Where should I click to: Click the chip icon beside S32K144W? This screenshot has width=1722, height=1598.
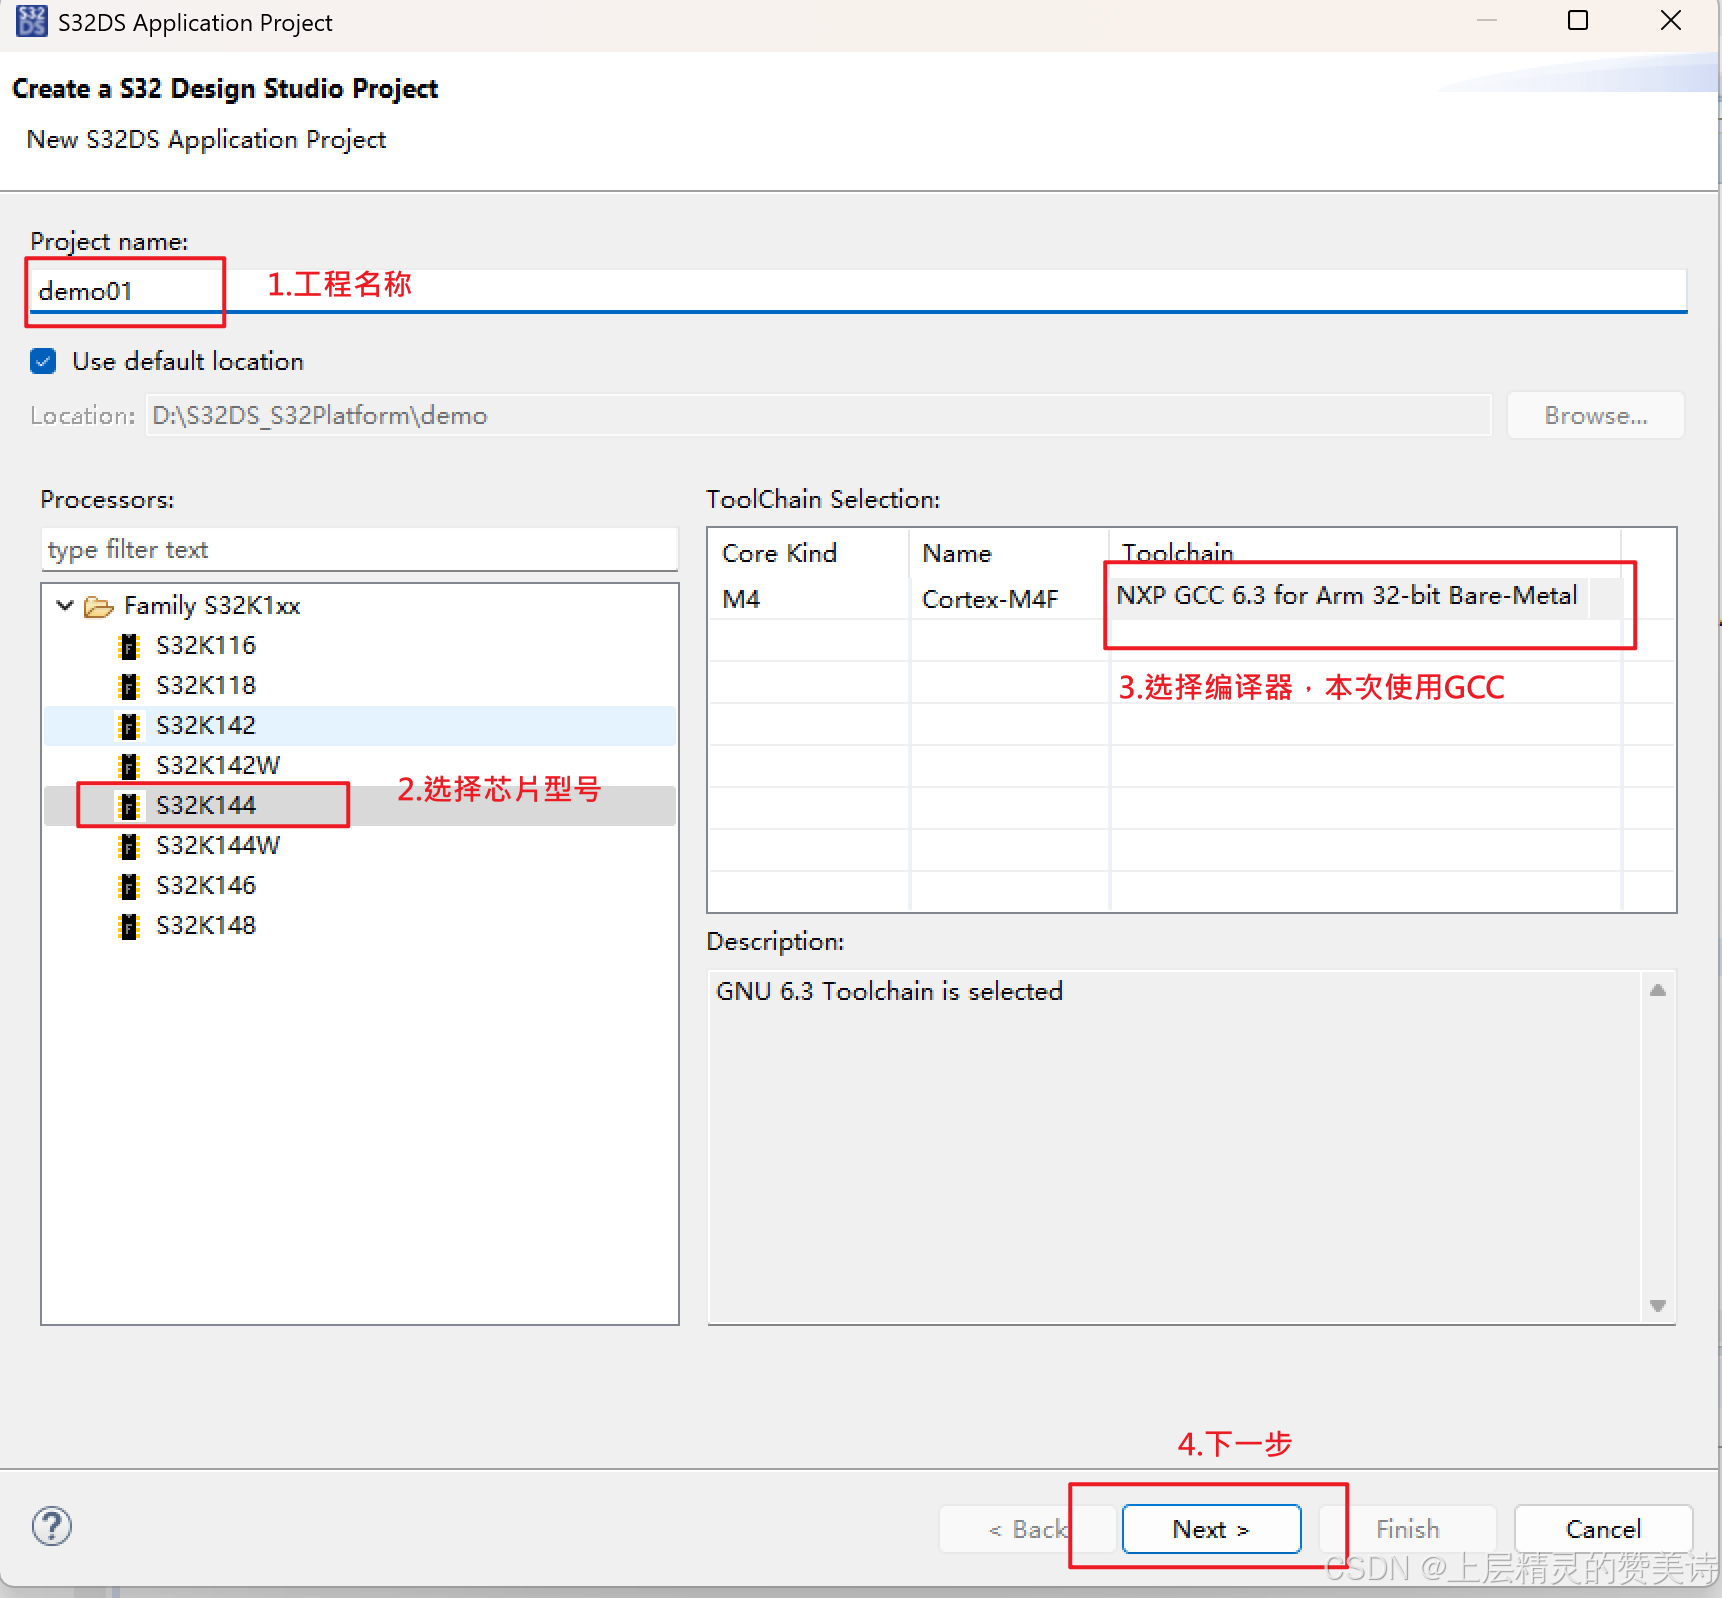(x=128, y=846)
